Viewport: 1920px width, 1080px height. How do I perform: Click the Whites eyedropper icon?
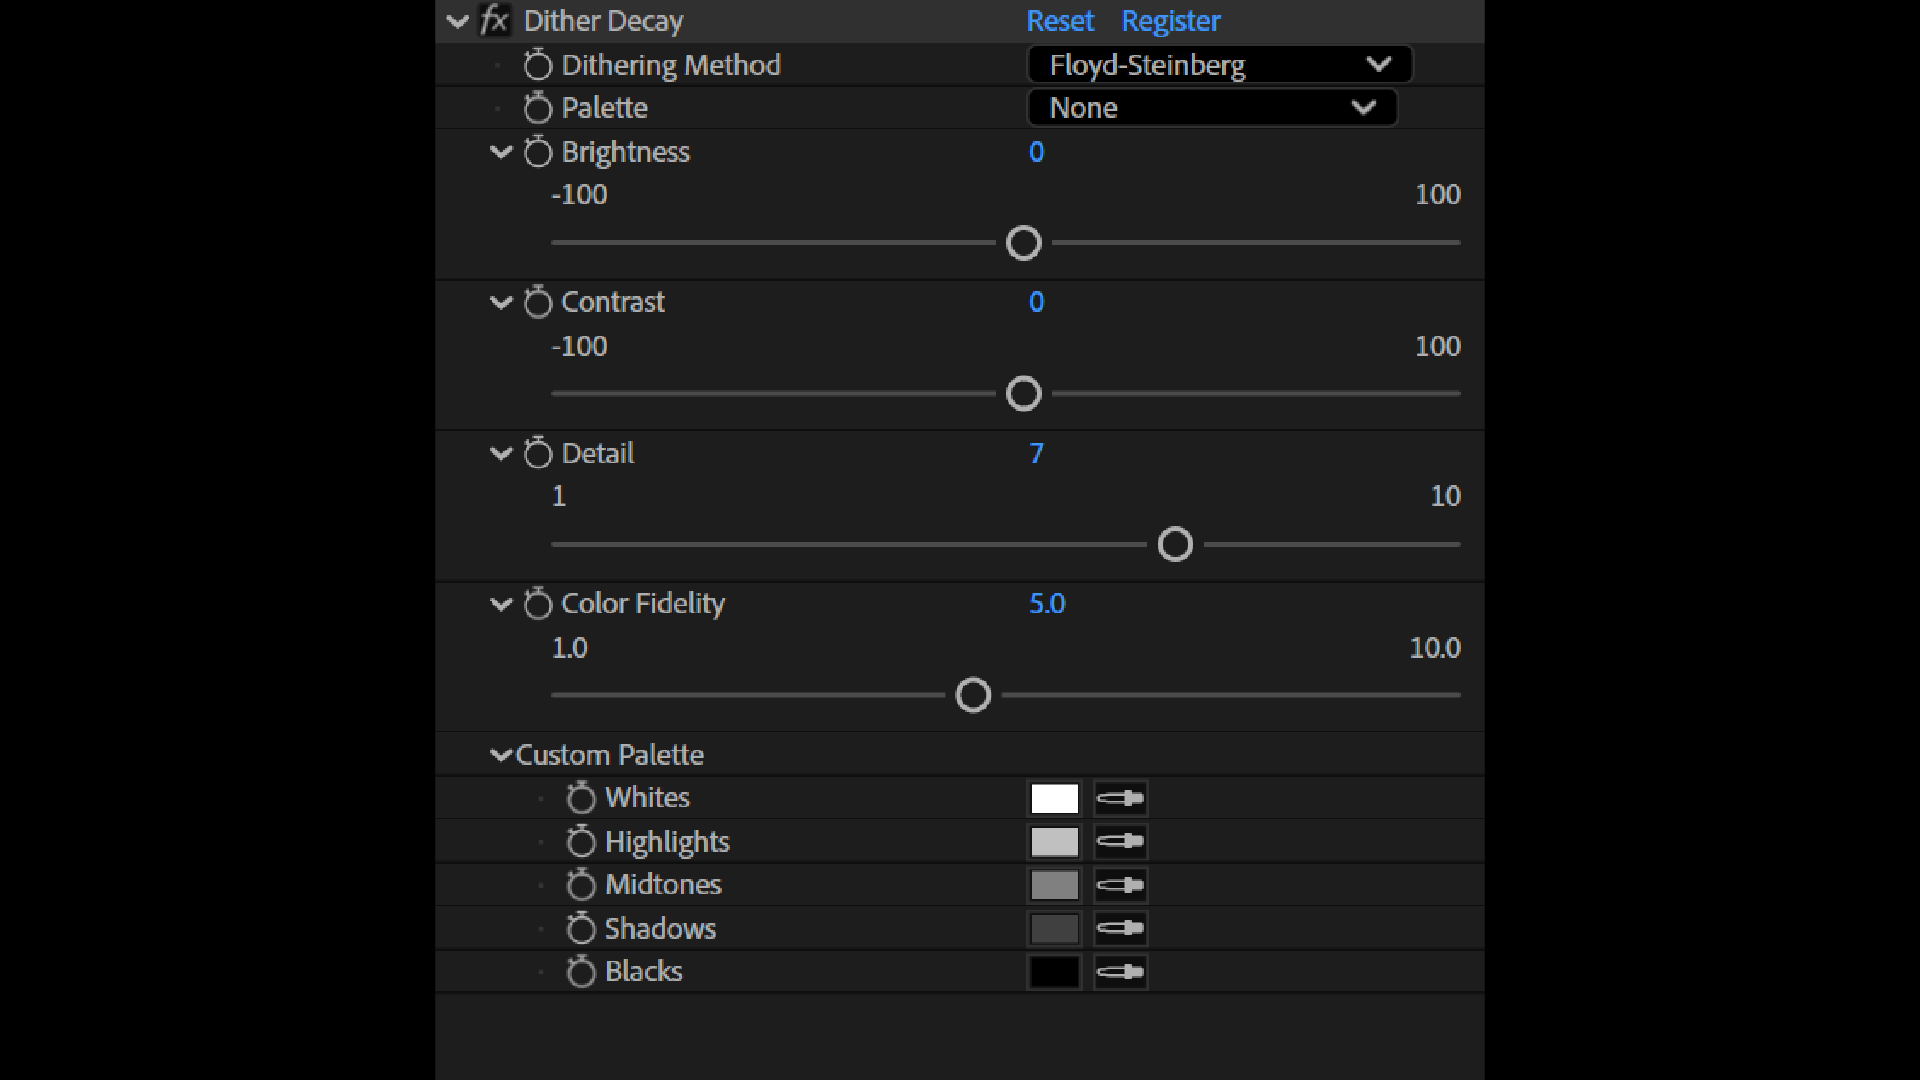click(x=1120, y=798)
